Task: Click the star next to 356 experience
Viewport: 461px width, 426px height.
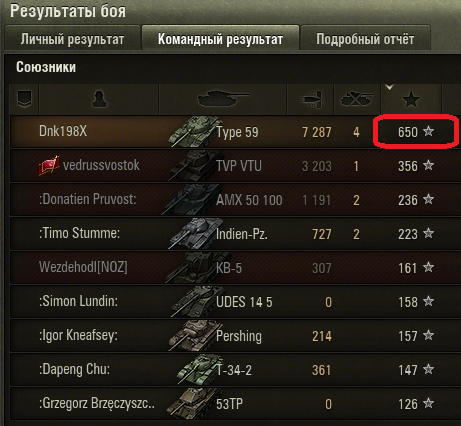Action: pos(428,165)
